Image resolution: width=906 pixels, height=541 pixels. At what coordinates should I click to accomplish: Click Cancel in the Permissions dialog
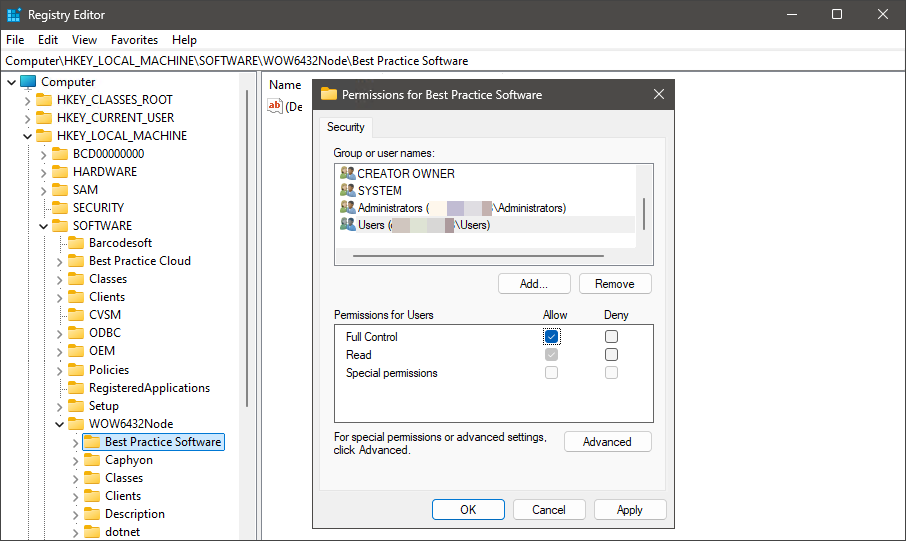549,510
